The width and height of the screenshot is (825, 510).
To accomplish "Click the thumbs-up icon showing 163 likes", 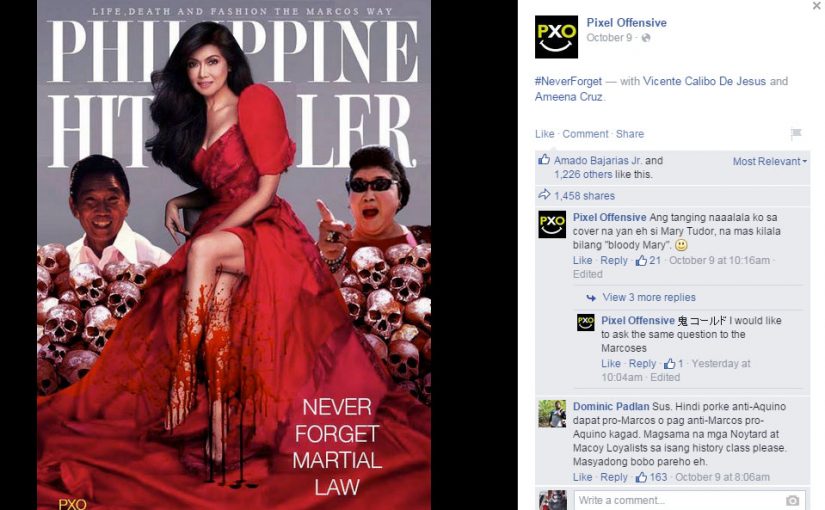I will (x=641, y=477).
